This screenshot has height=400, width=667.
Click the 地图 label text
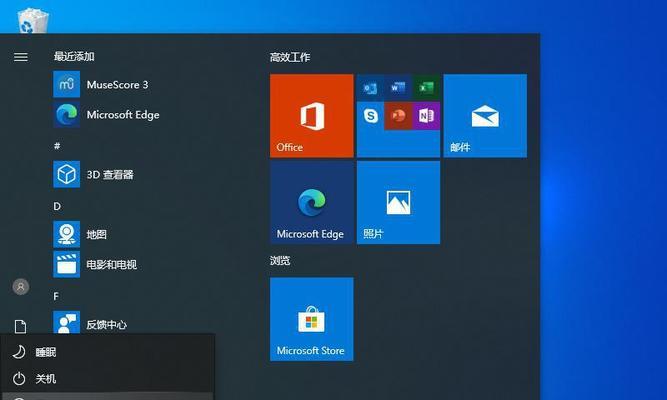tap(97, 234)
